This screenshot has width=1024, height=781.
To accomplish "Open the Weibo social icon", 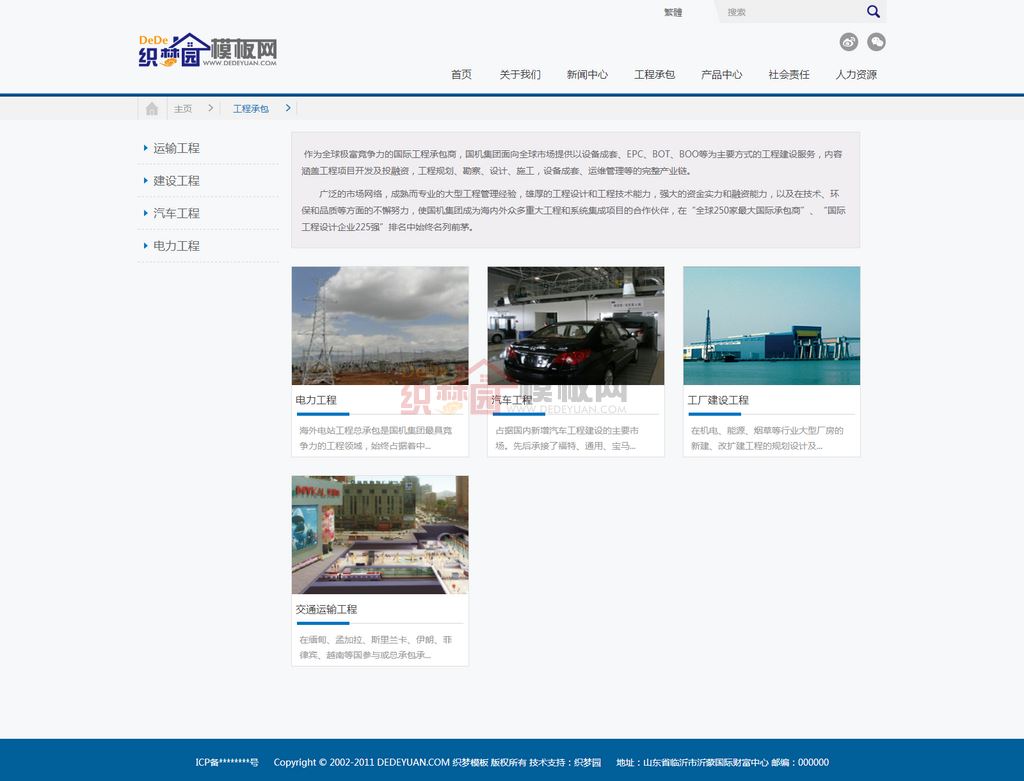I will tap(849, 42).
